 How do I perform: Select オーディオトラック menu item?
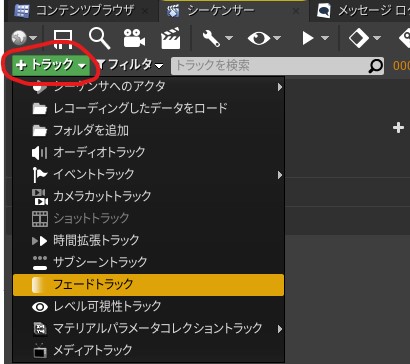point(148,152)
